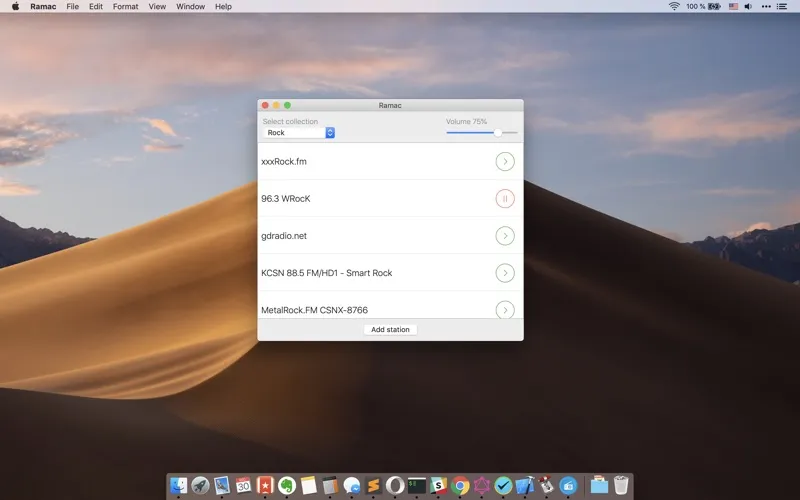800x500 pixels.
Task: Open the Format menu
Action: tap(126, 7)
